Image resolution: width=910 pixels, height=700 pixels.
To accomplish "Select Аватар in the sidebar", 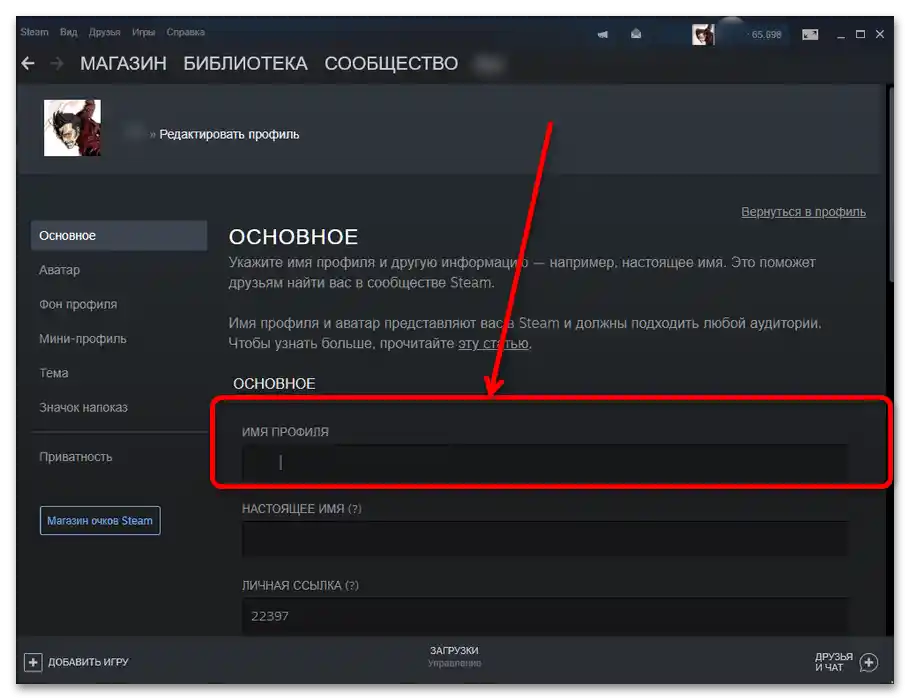I will [x=60, y=270].
